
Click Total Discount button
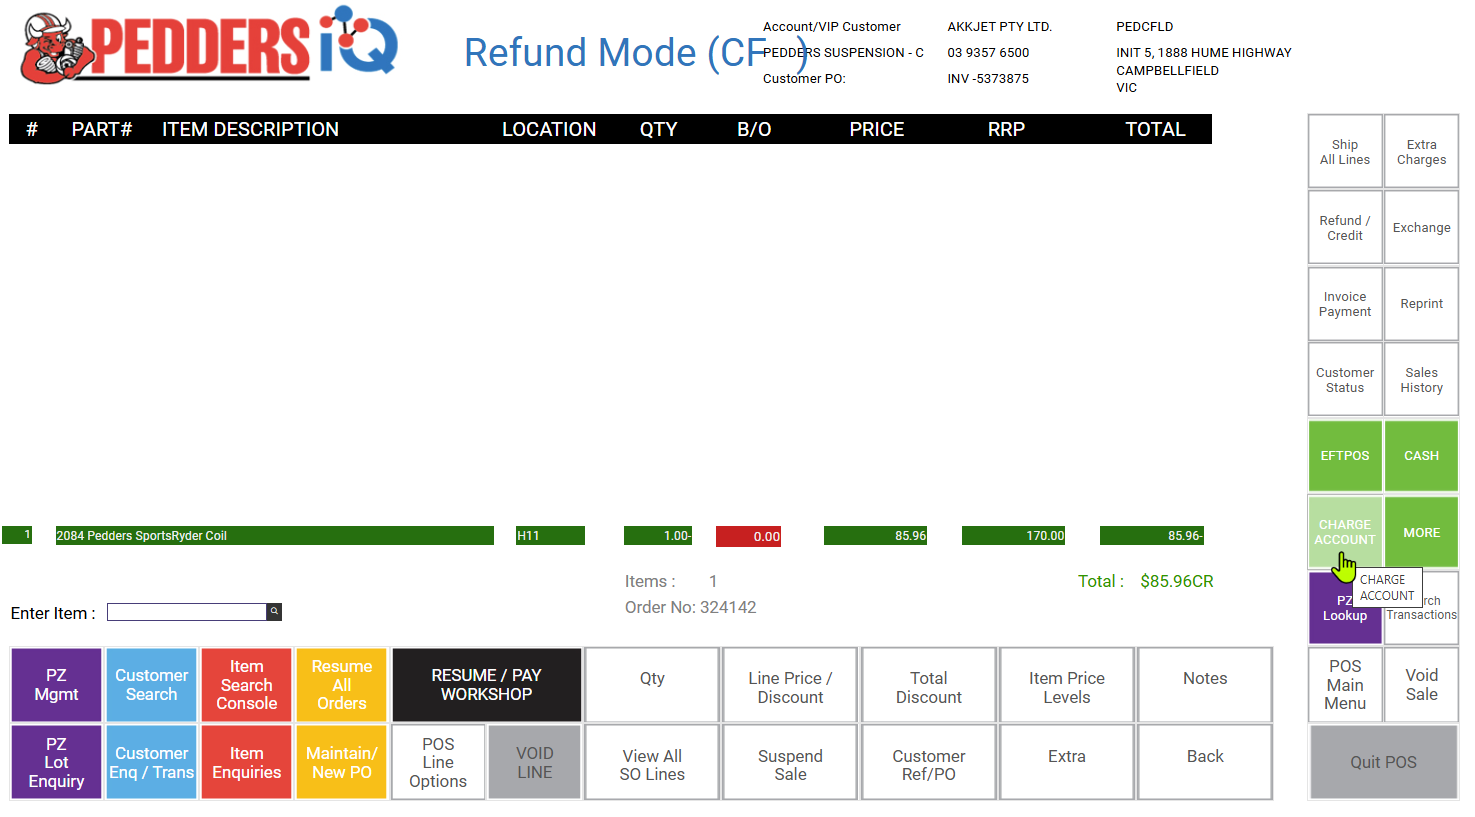[x=928, y=685]
